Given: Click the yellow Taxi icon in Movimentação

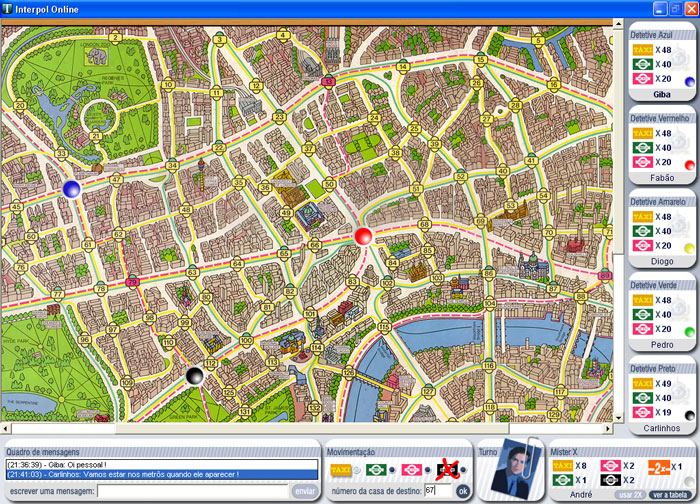Looking at the screenshot, I should click(340, 469).
